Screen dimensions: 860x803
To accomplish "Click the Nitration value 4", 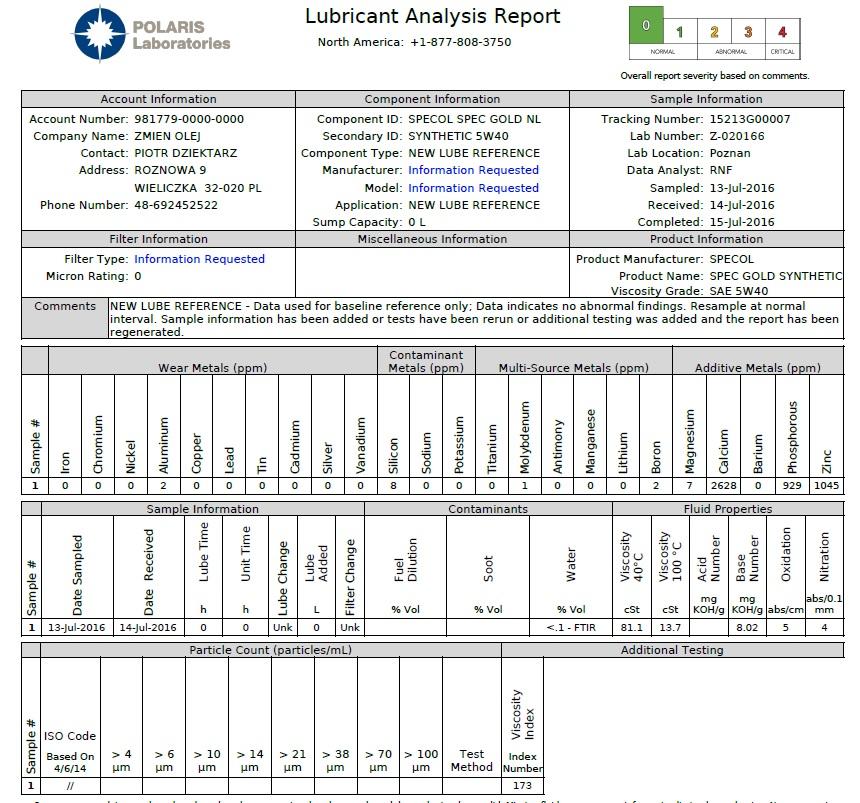I will coord(824,627).
